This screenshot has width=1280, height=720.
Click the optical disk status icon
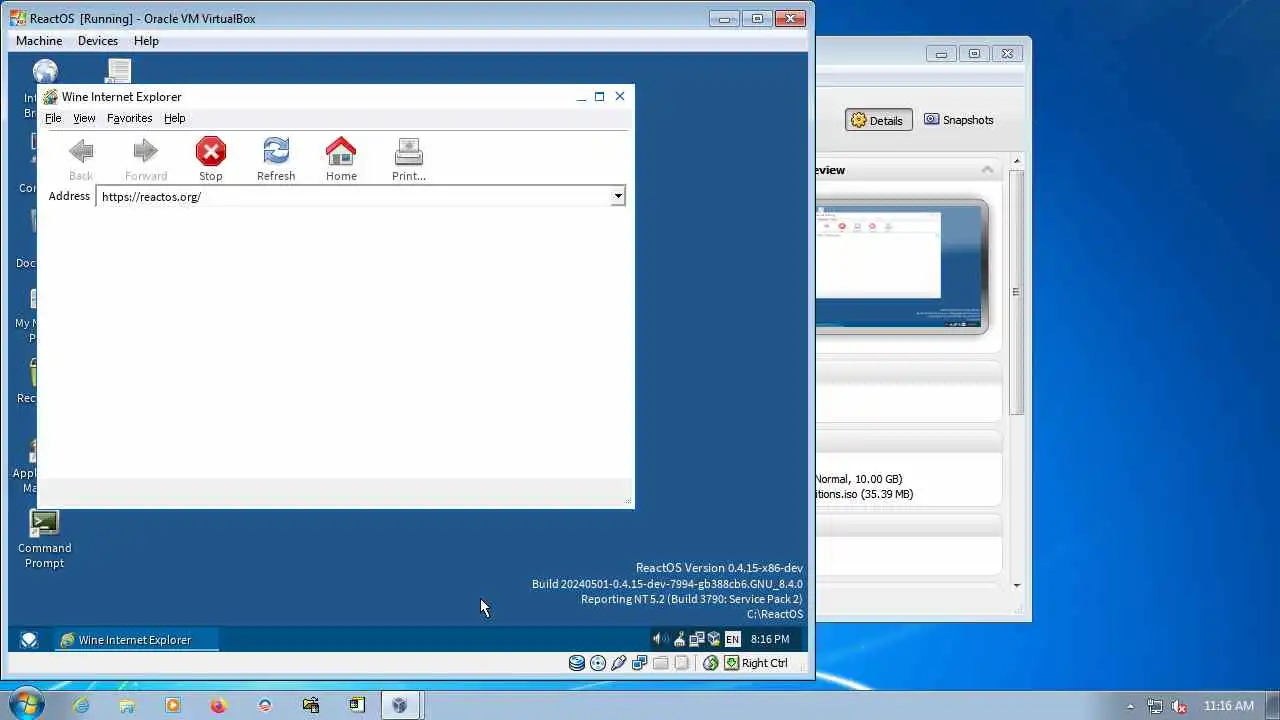point(598,663)
